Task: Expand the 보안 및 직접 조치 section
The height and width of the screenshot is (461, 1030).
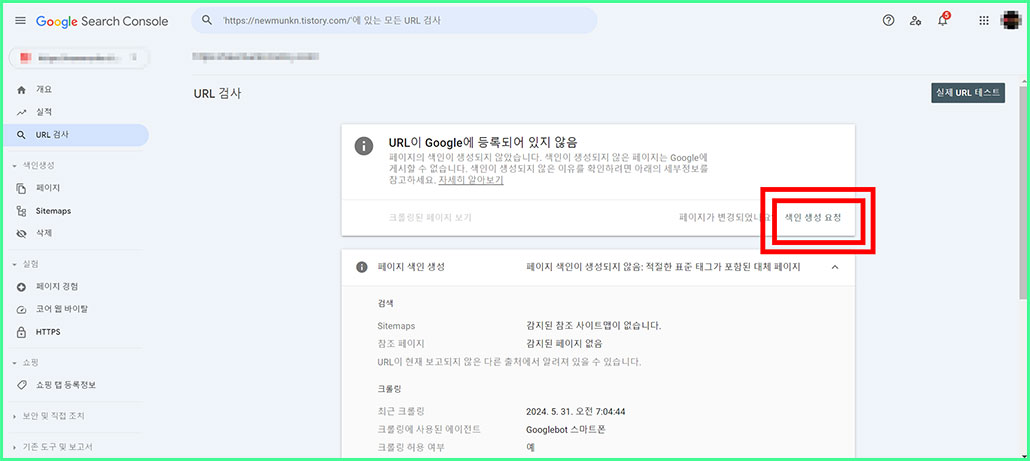Action: (x=49, y=416)
